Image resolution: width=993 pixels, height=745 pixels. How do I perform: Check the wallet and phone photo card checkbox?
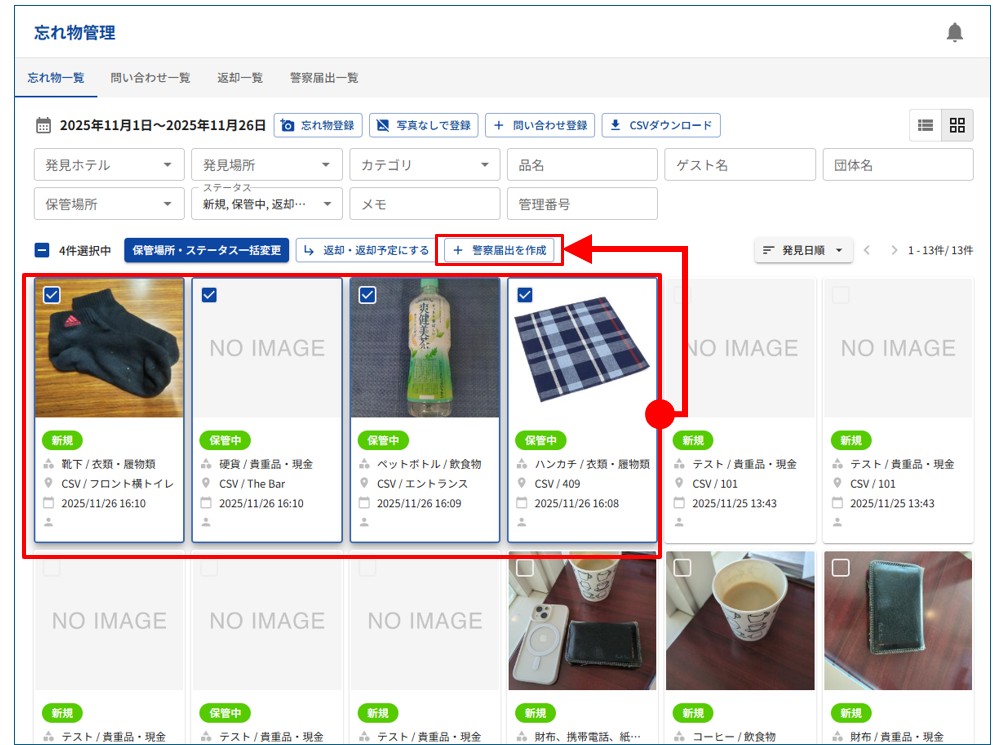point(525,568)
